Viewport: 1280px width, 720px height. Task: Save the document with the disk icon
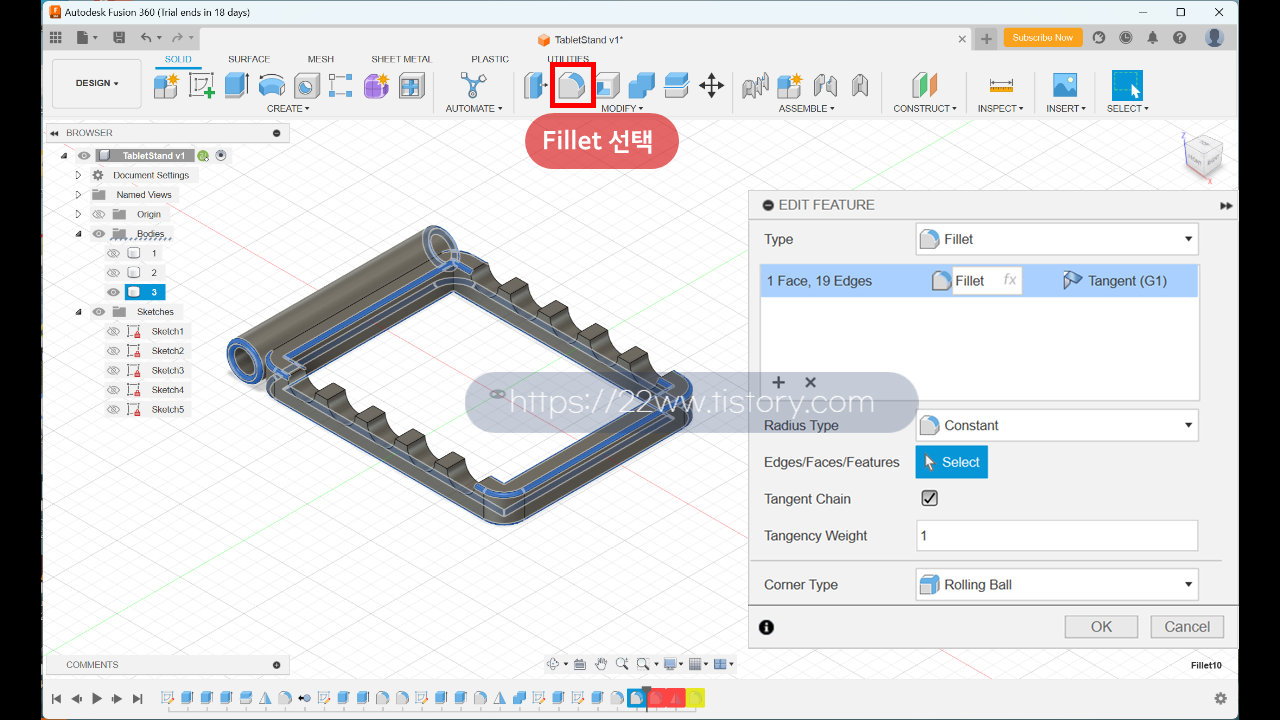coord(119,38)
